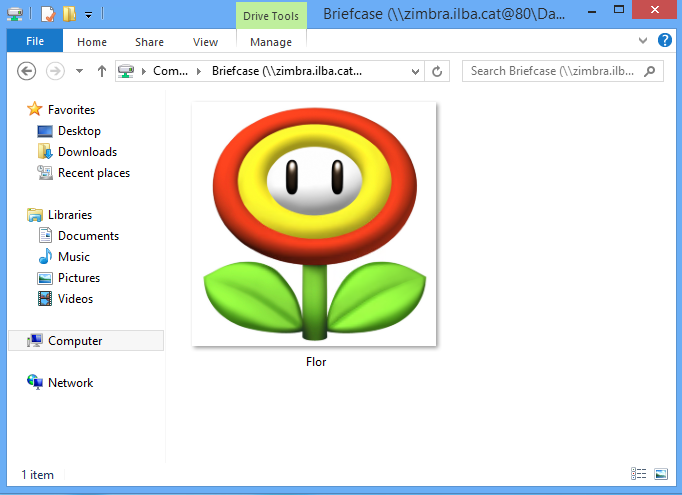Refresh the Briefcase folder
This screenshot has width=682, height=495.
(437, 71)
